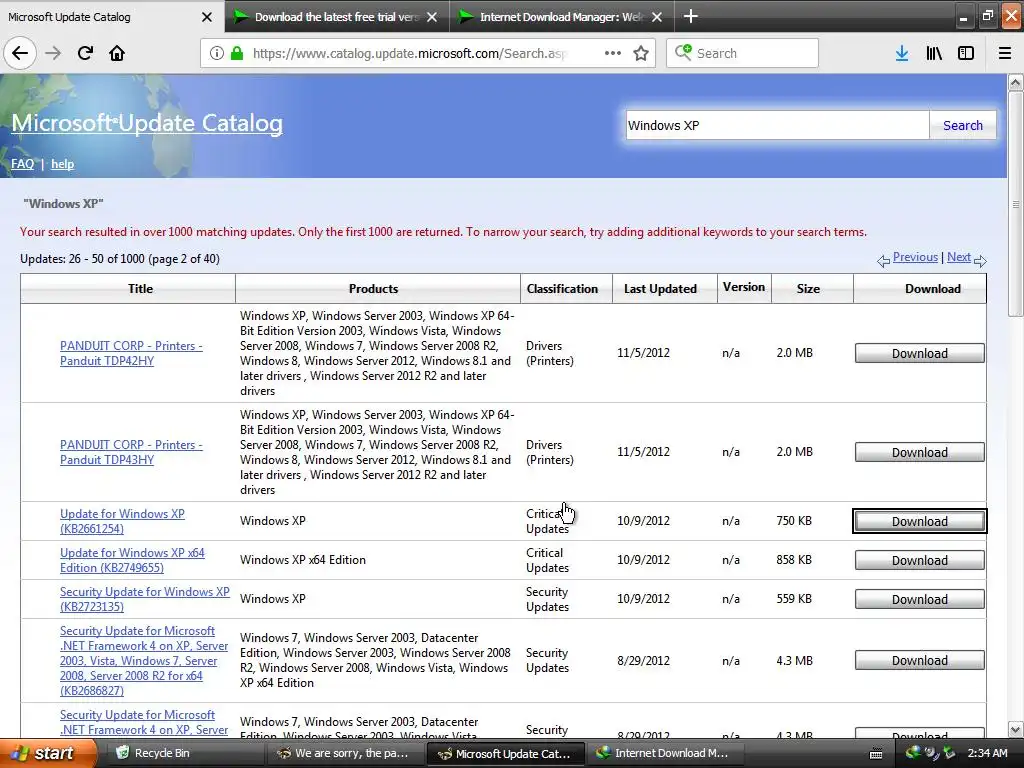Screen dimensions: 1024x768
Task: Activate Microsoft Update Catalog taskbar window
Action: (x=503, y=753)
